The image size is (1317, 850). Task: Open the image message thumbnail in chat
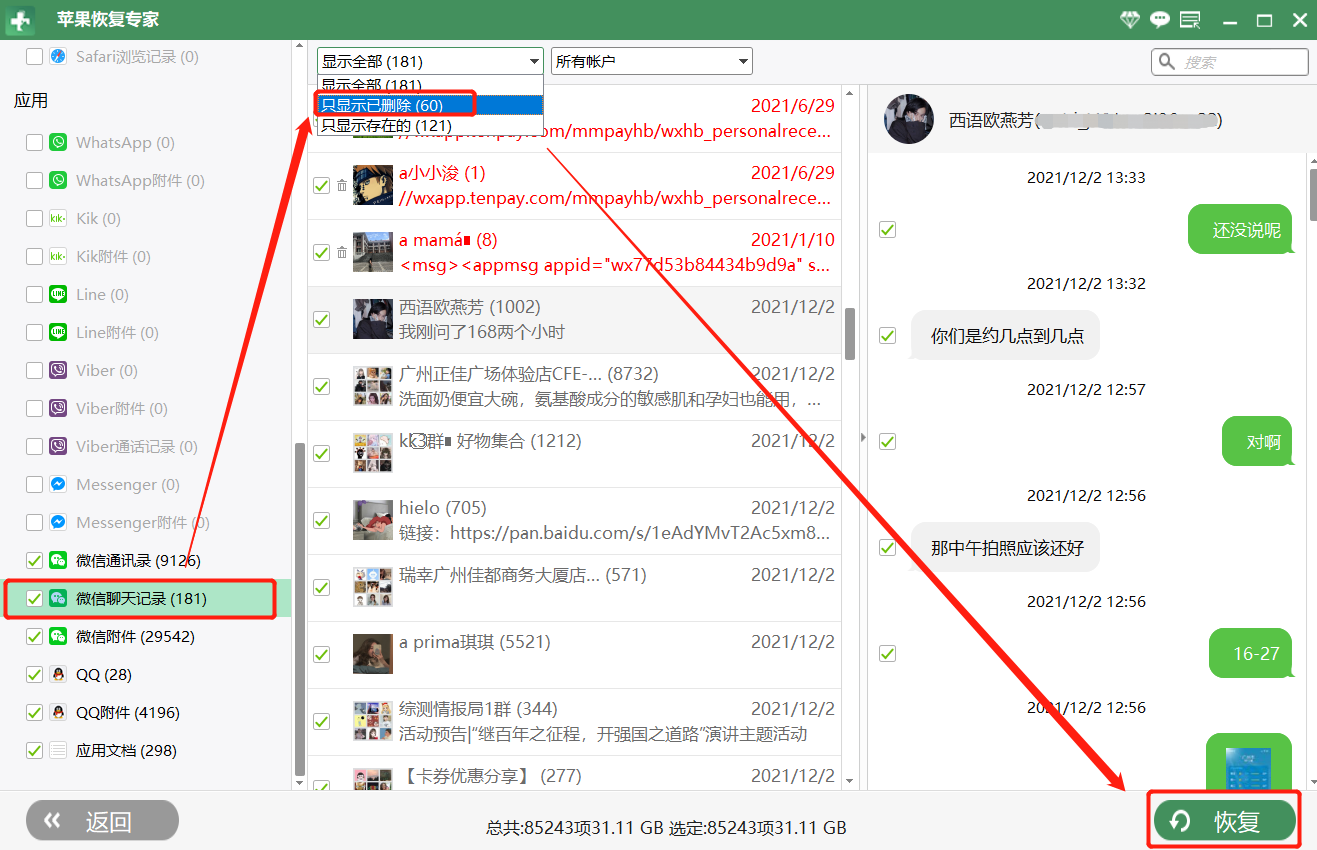(x=1249, y=767)
